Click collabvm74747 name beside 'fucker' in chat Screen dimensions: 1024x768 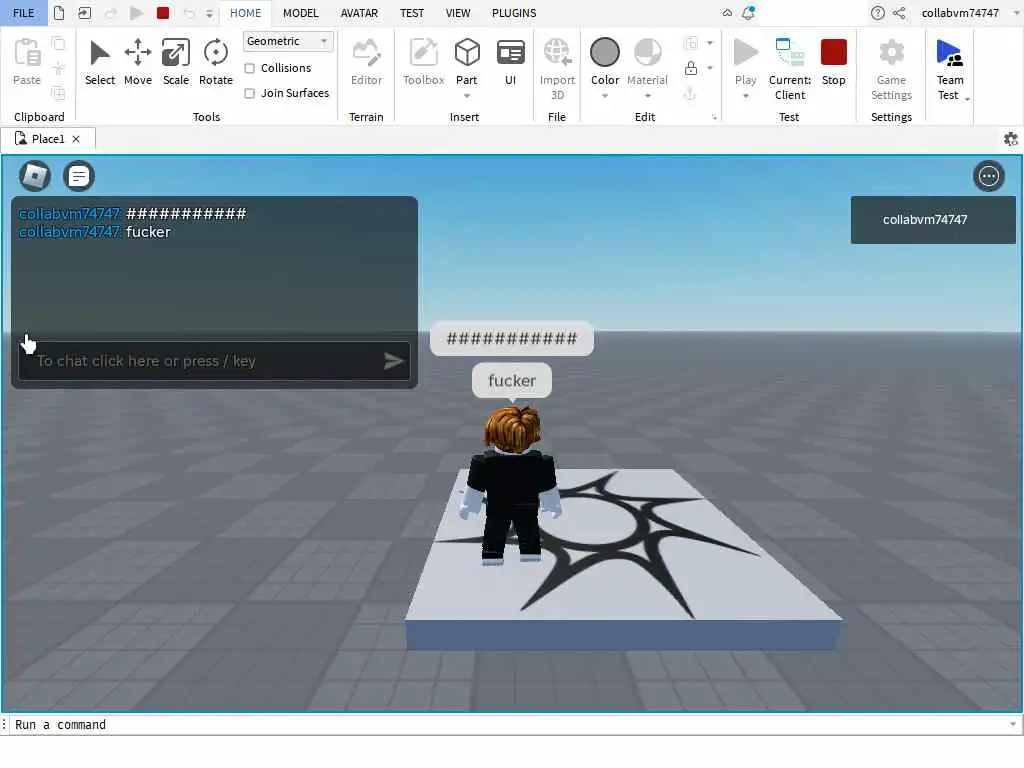click(x=70, y=232)
